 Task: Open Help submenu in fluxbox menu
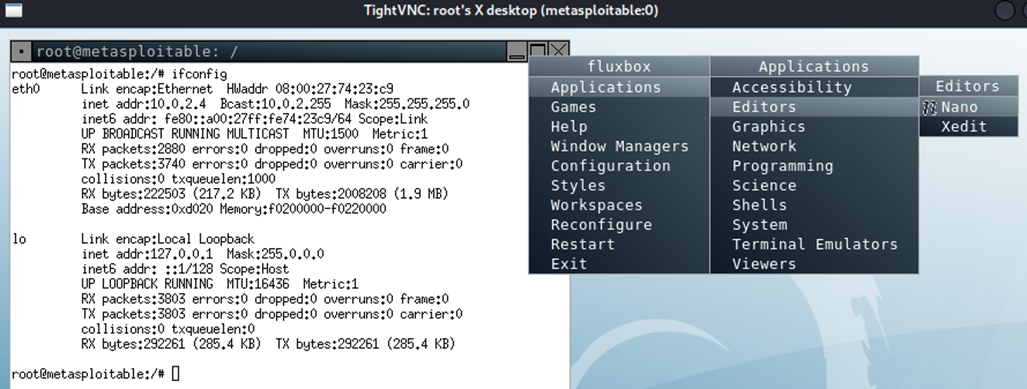tap(619, 126)
